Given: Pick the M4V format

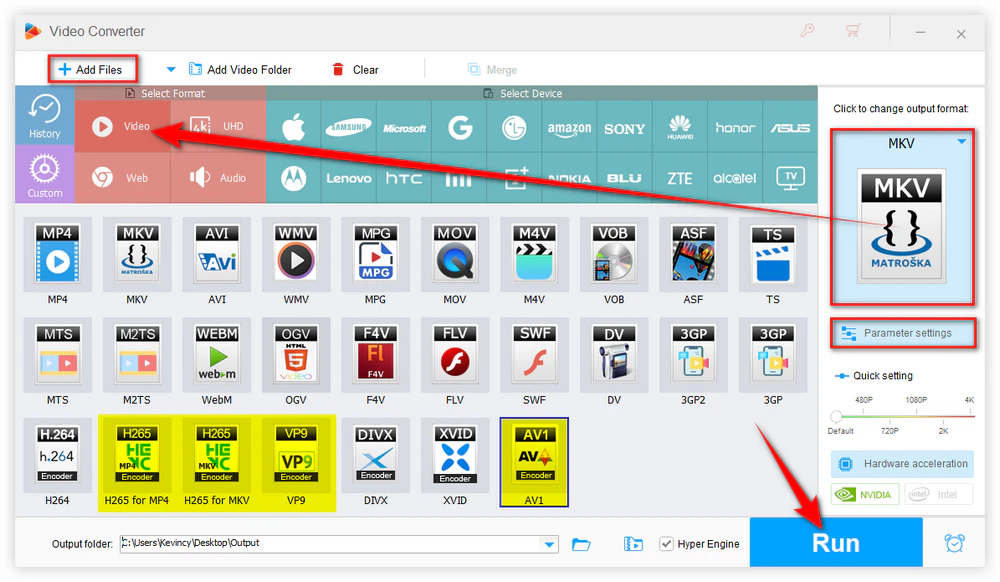Looking at the screenshot, I should 534,254.
